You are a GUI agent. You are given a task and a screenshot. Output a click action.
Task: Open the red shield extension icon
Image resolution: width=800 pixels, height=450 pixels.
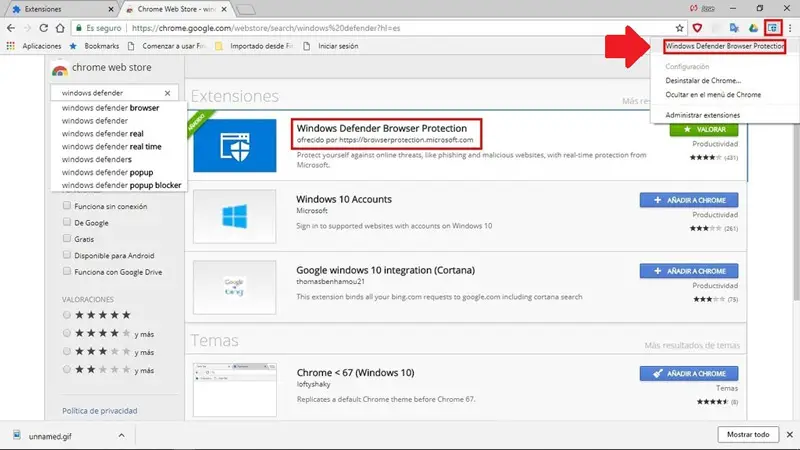(697, 28)
